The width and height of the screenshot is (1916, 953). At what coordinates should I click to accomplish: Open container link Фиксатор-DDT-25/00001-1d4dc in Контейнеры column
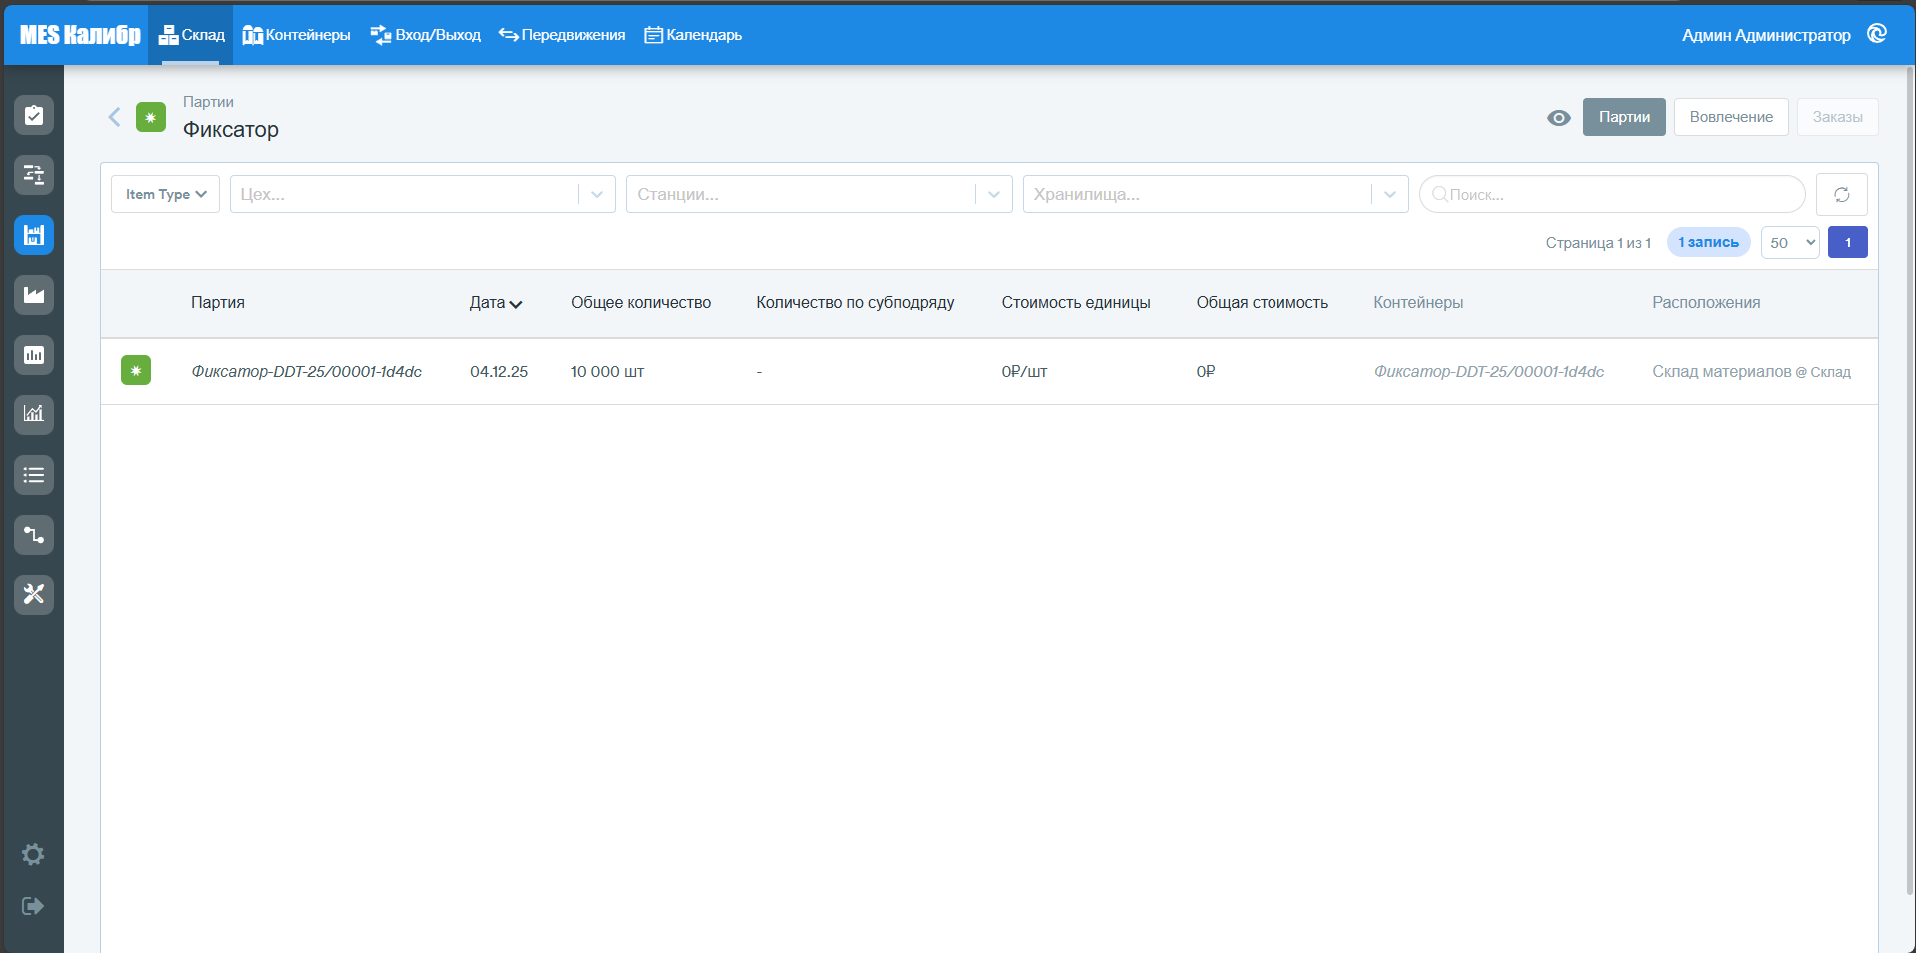point(1488,371)
